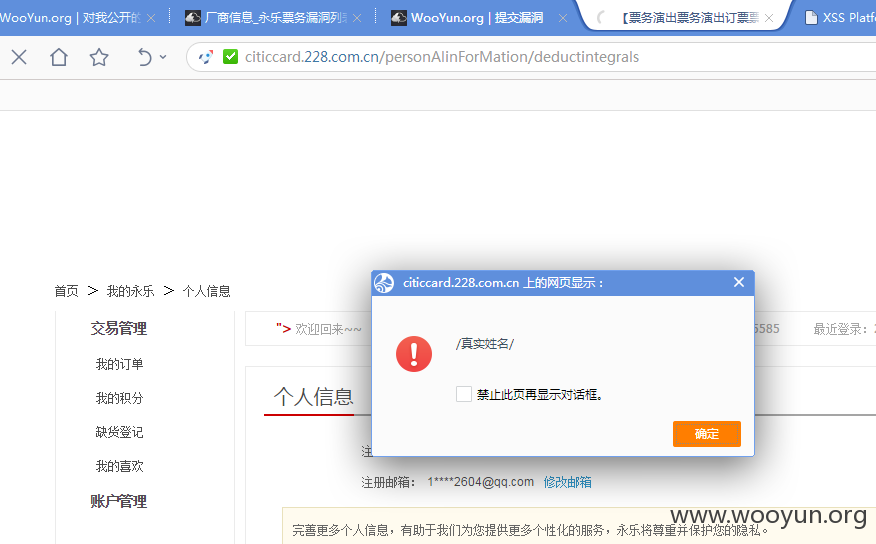Click the 最近登录 label text
876x544 pixels.
[841, 330]
